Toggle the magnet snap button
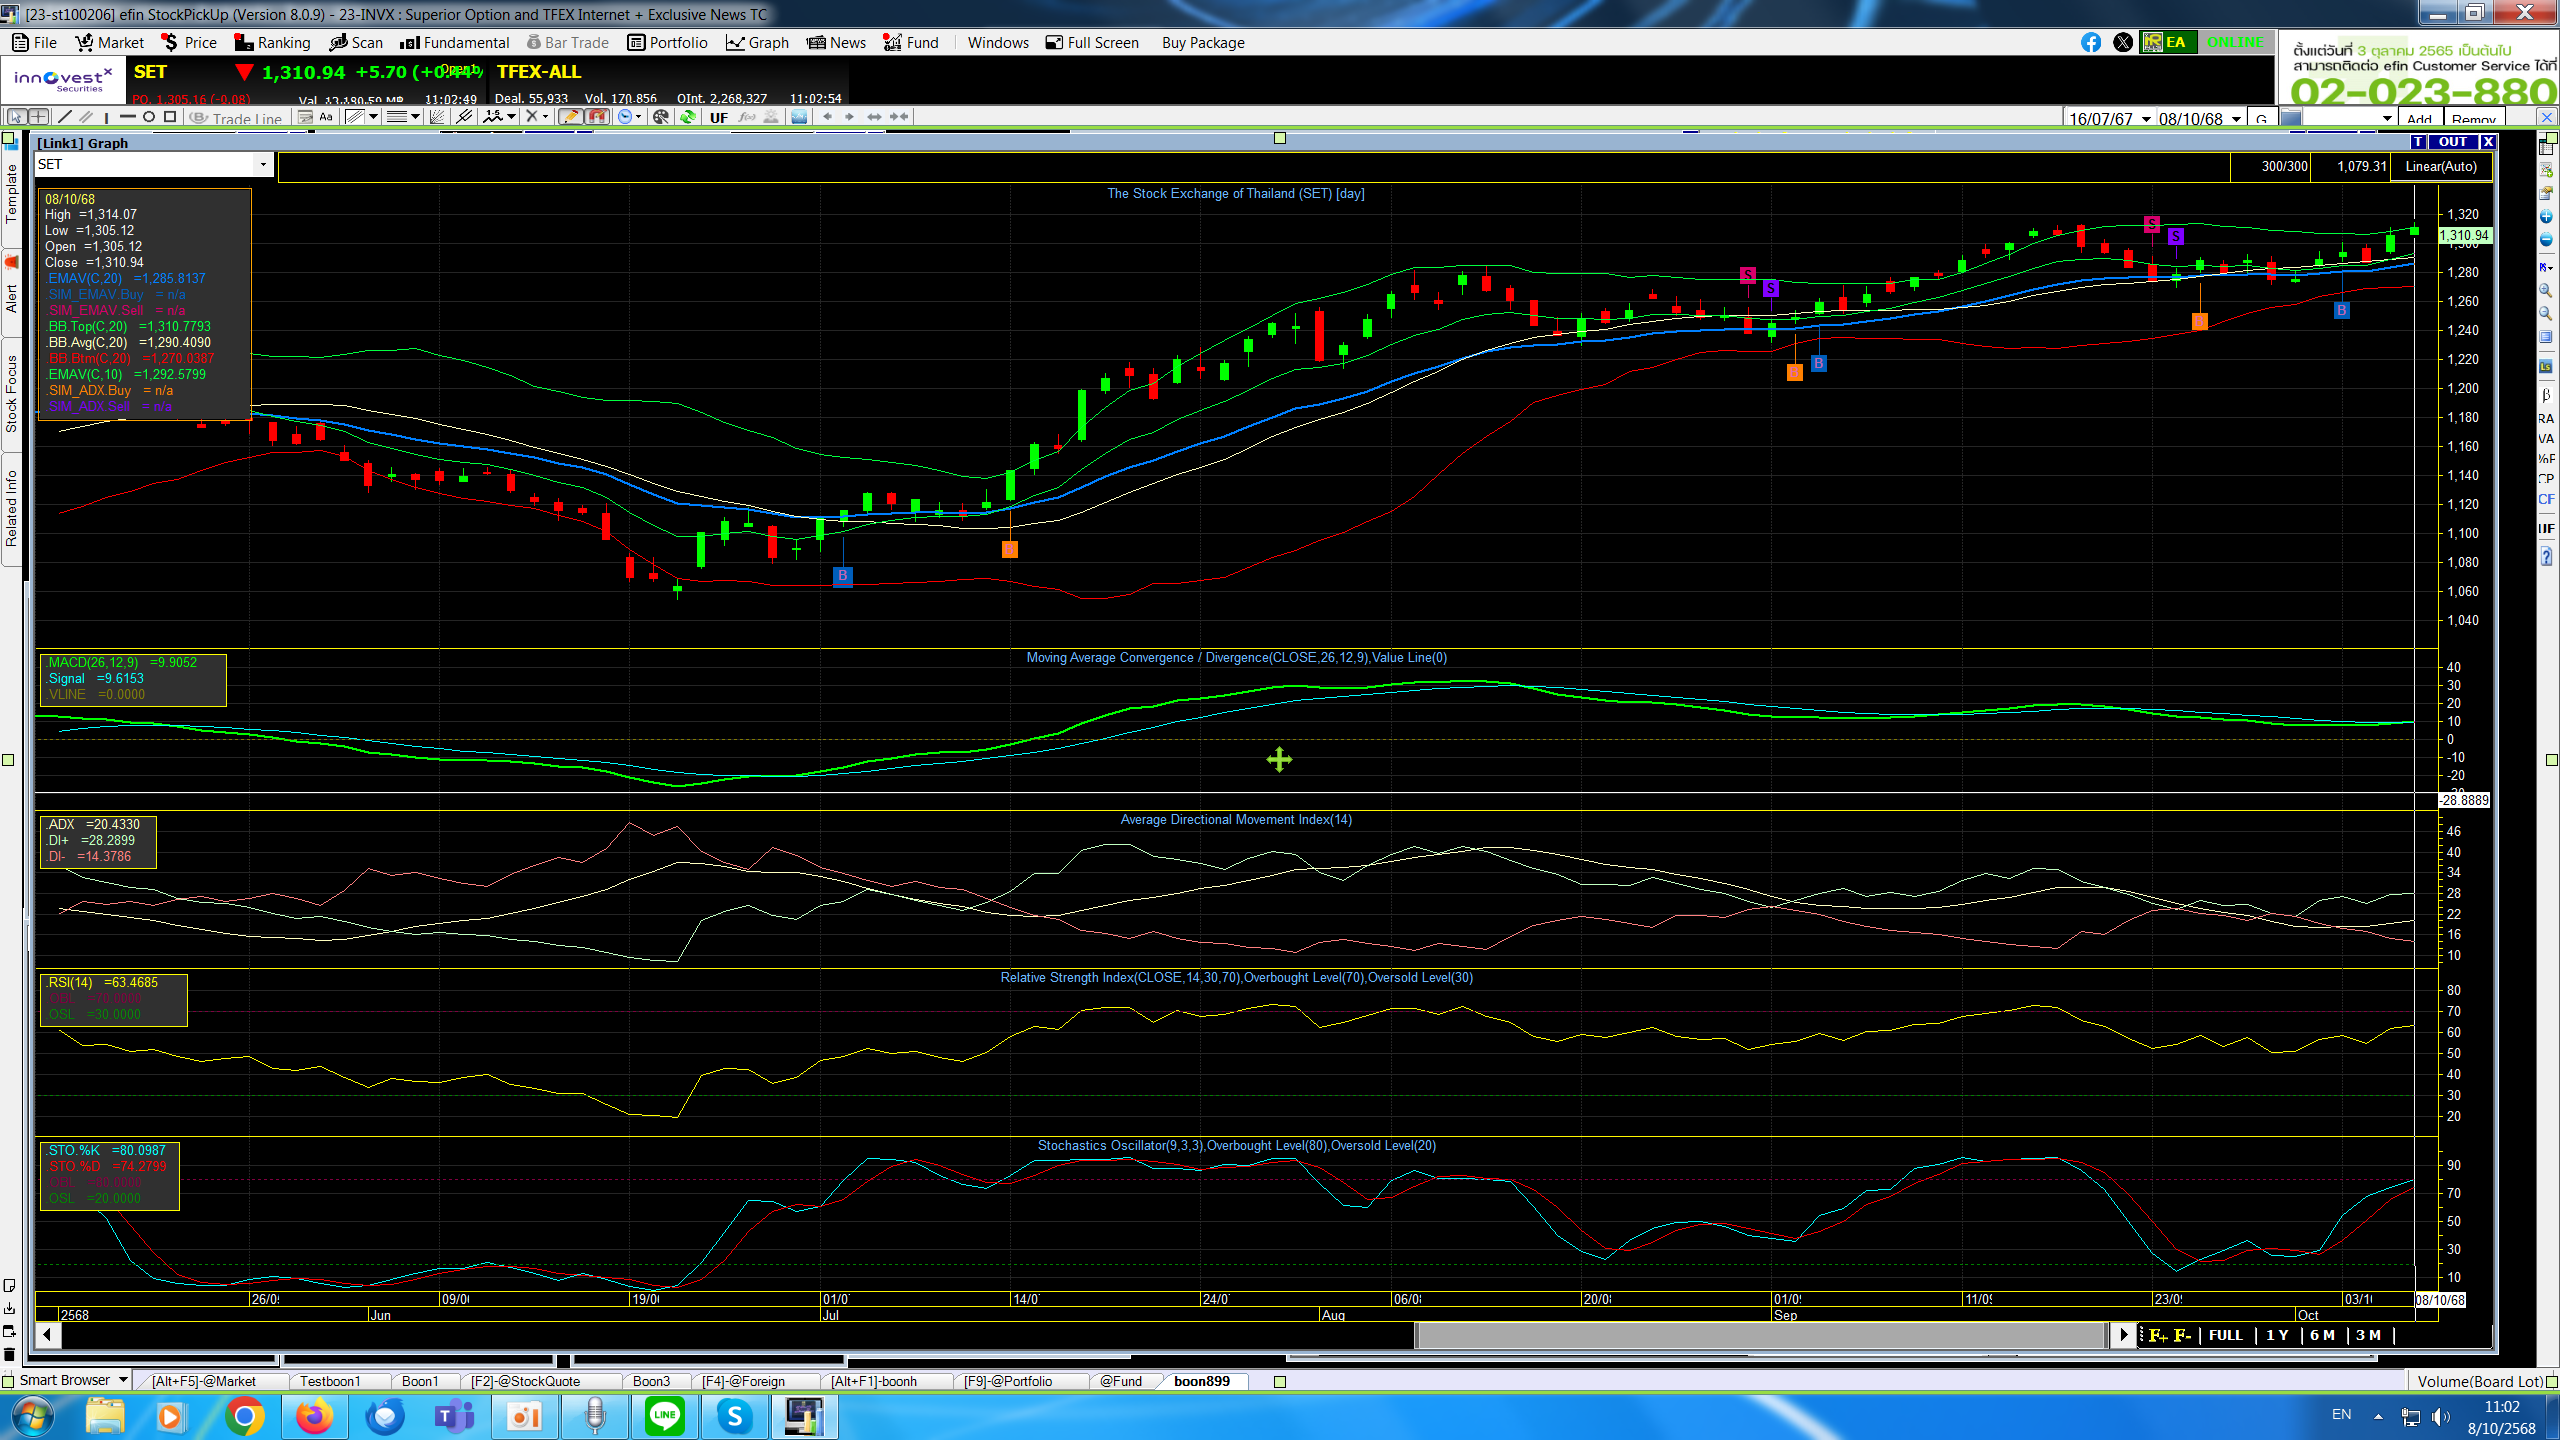This screenshot has width=2560, height=1440. (x=597, y=117)
